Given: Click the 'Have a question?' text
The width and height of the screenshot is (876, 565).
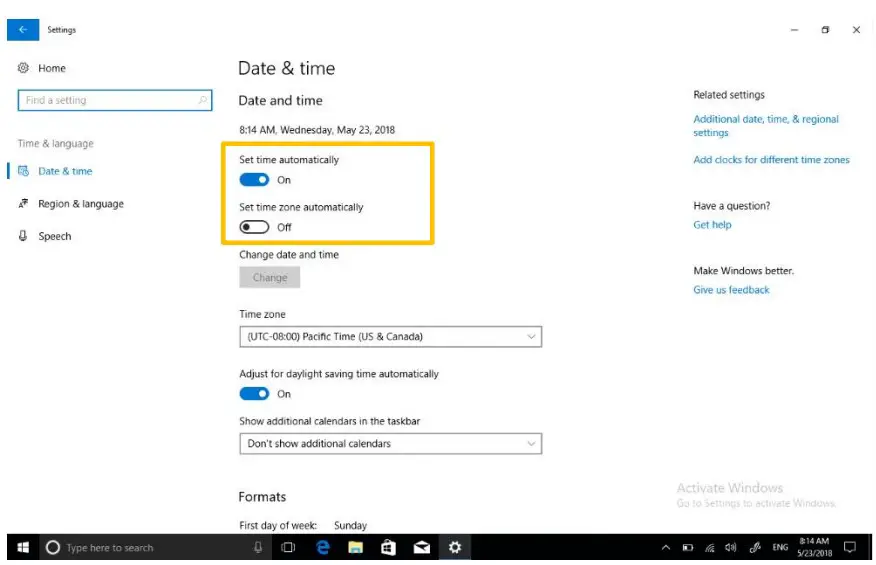Looking at the screenshot, I should (732, 206).
